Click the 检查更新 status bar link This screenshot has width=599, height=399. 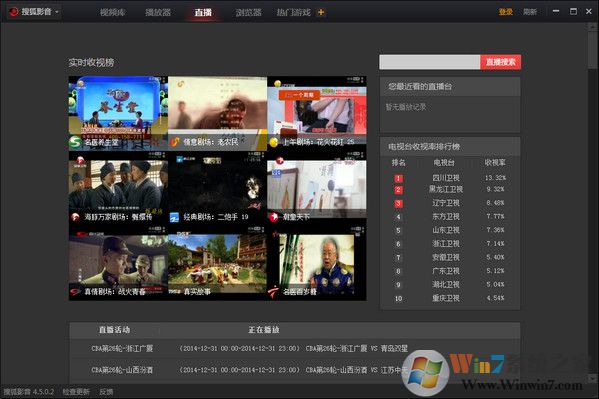click(76, 392)
